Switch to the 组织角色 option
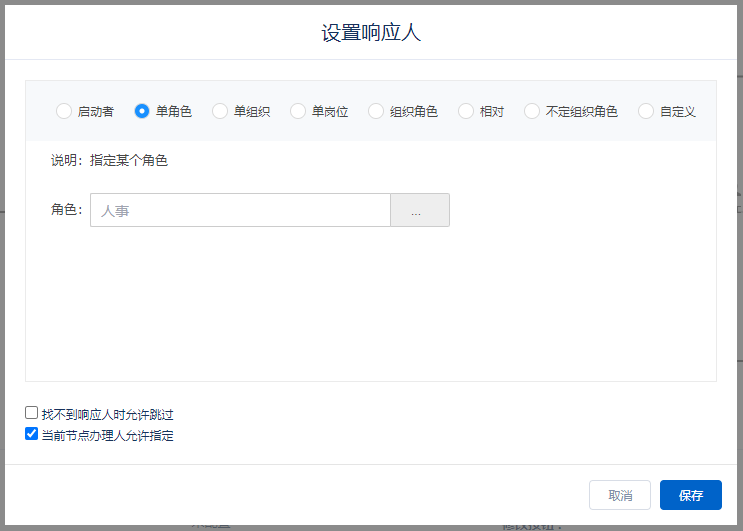Viewport: 743px width, 531px height. [376, 111]
